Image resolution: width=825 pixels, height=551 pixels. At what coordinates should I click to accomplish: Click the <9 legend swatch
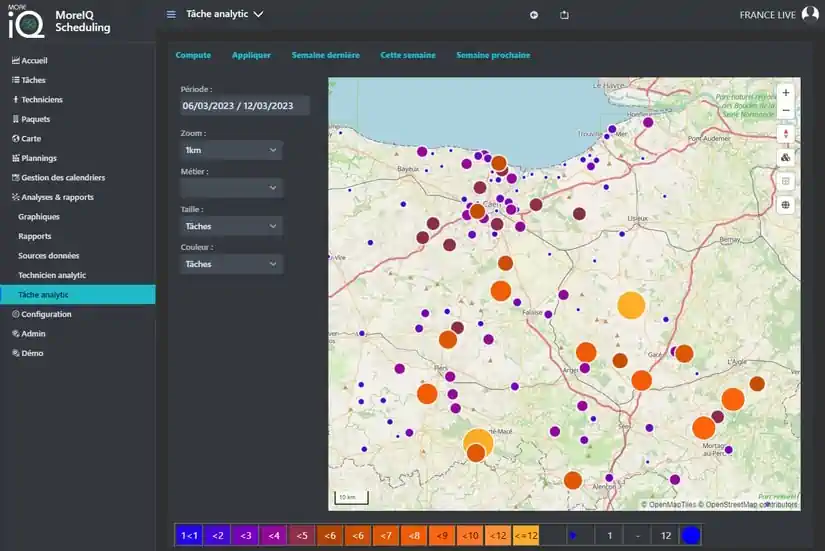click(x=442, y=535)
